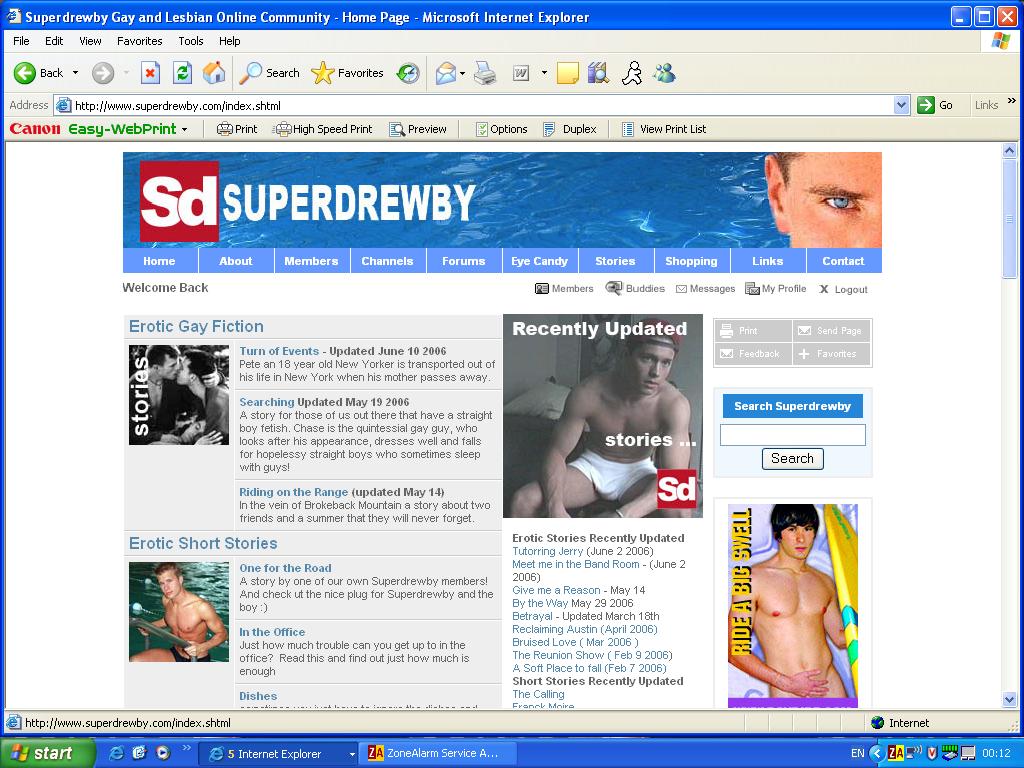The image size is (1024, 768).
Task: Click Canon toolbar Print button
Action: (237, 129)
